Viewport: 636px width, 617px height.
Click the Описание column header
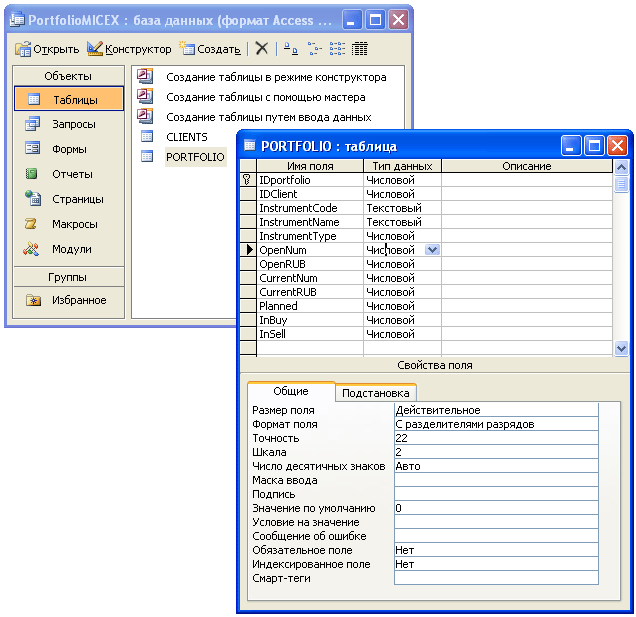[x=527, y=166]
